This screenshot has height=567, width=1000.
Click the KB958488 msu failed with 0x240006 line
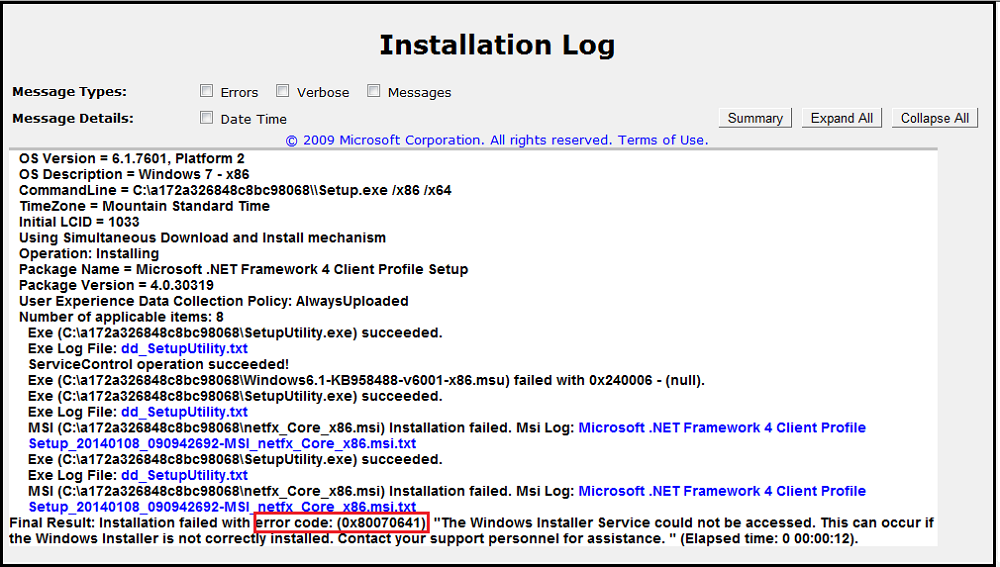366,381
